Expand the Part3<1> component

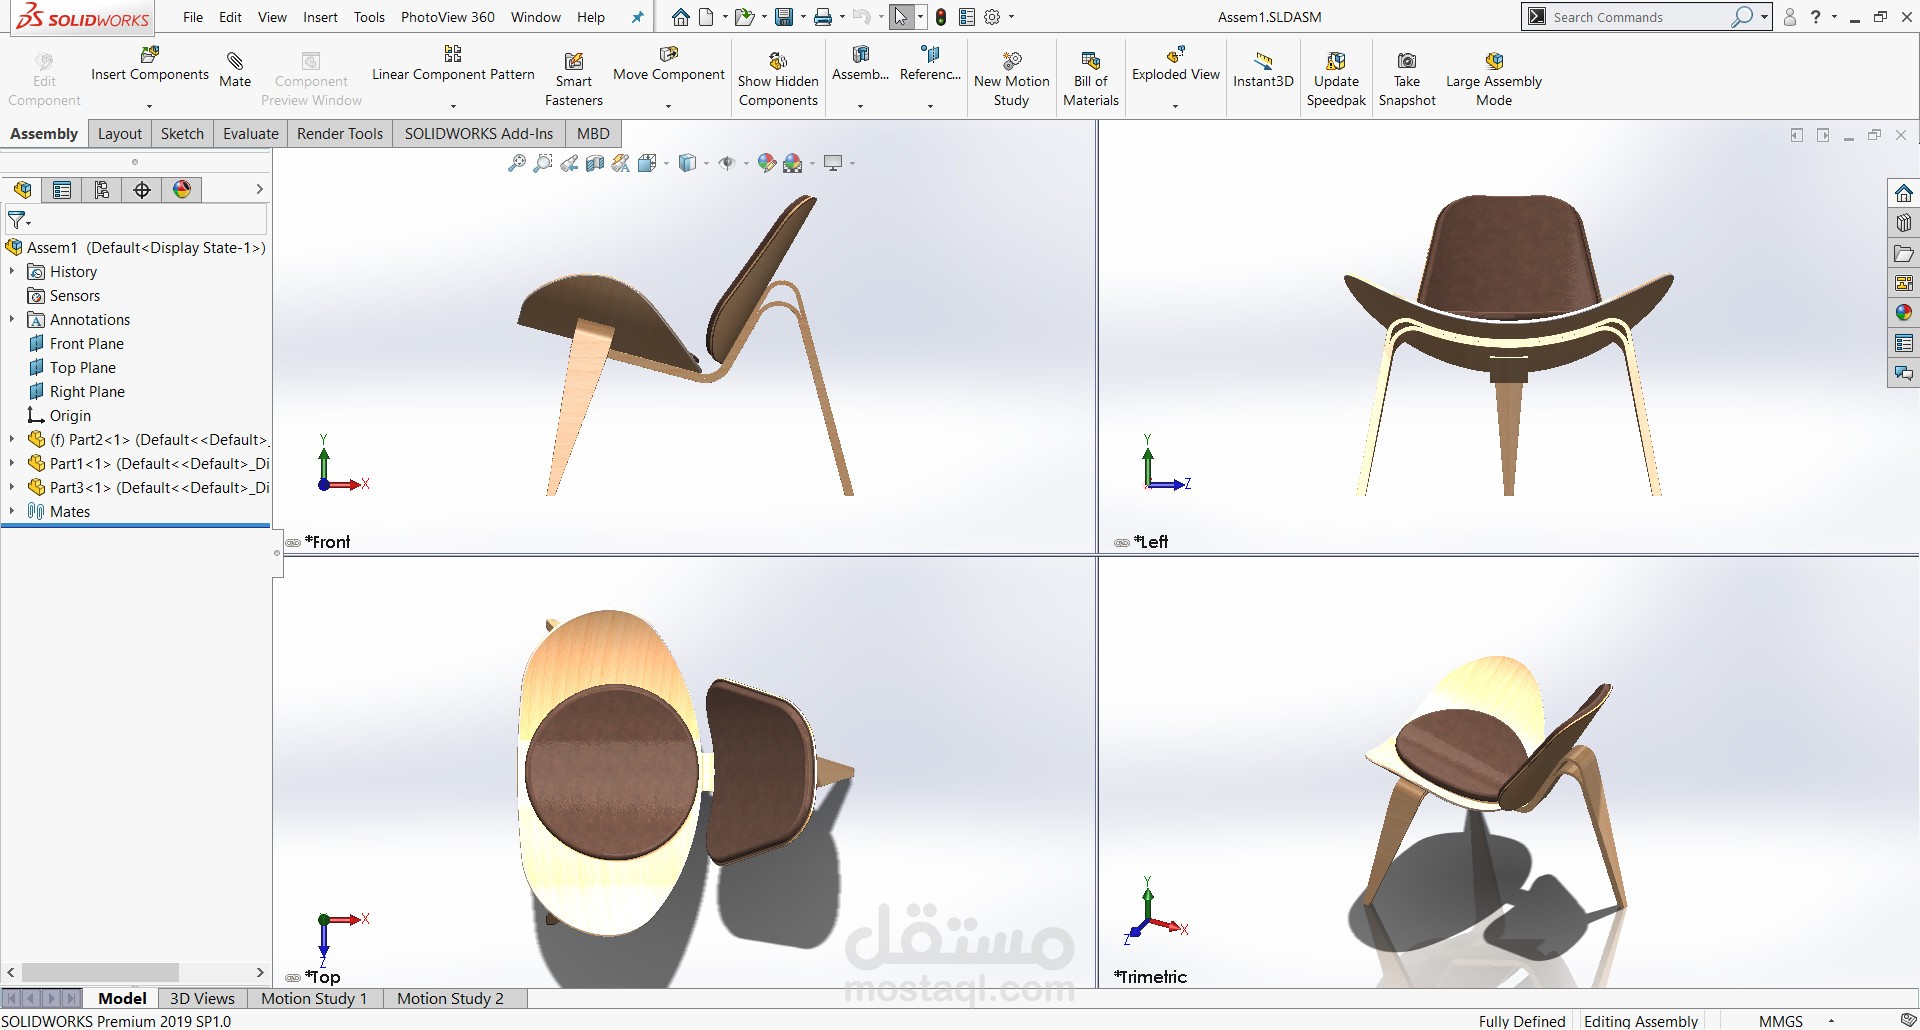pos(12,487)
